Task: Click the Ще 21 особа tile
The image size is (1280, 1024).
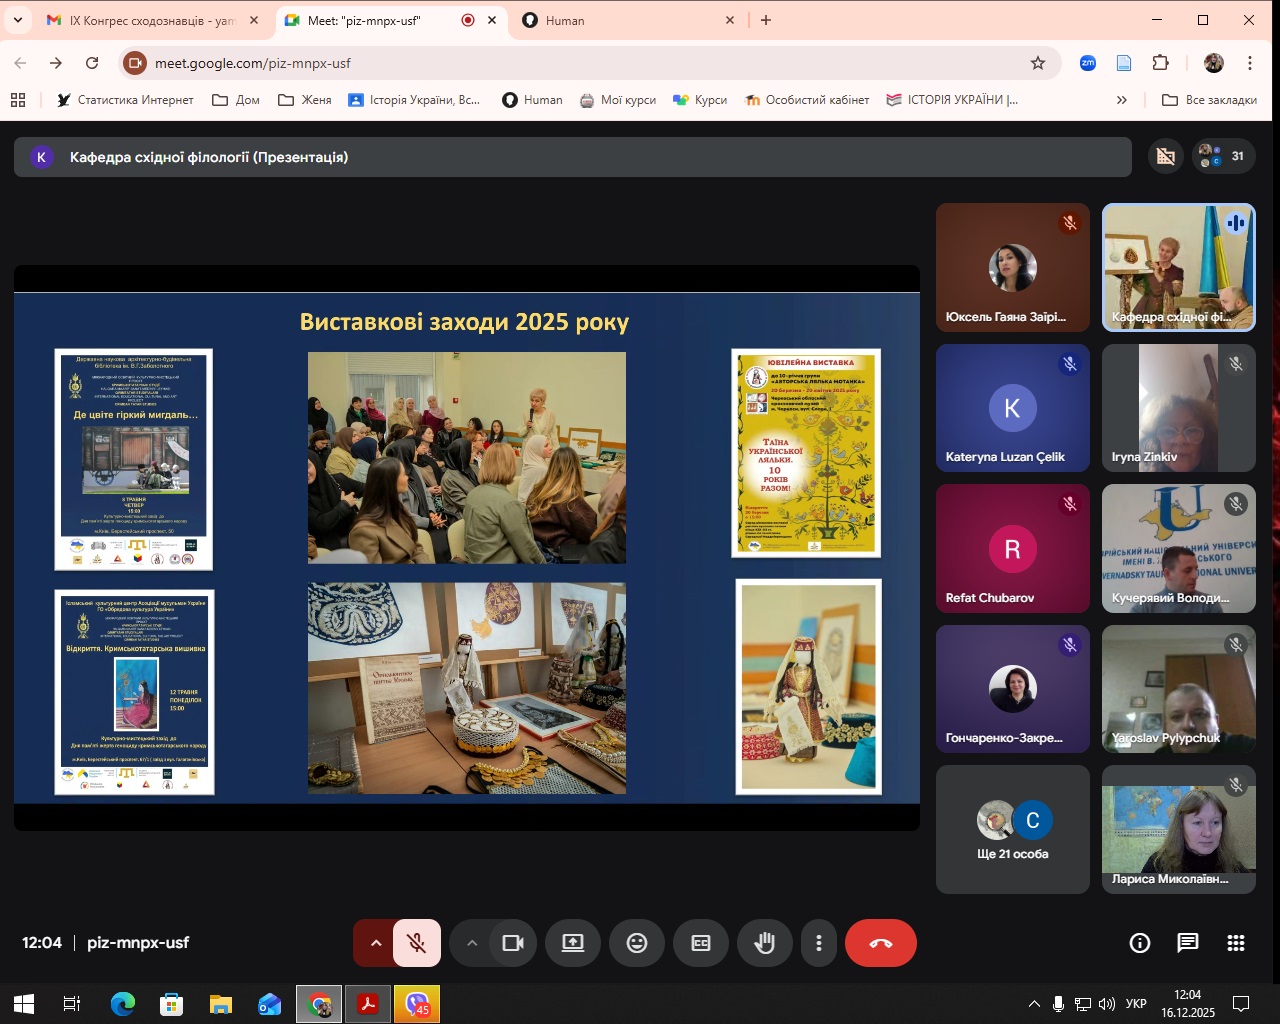Action: [x=1013, y=829]
